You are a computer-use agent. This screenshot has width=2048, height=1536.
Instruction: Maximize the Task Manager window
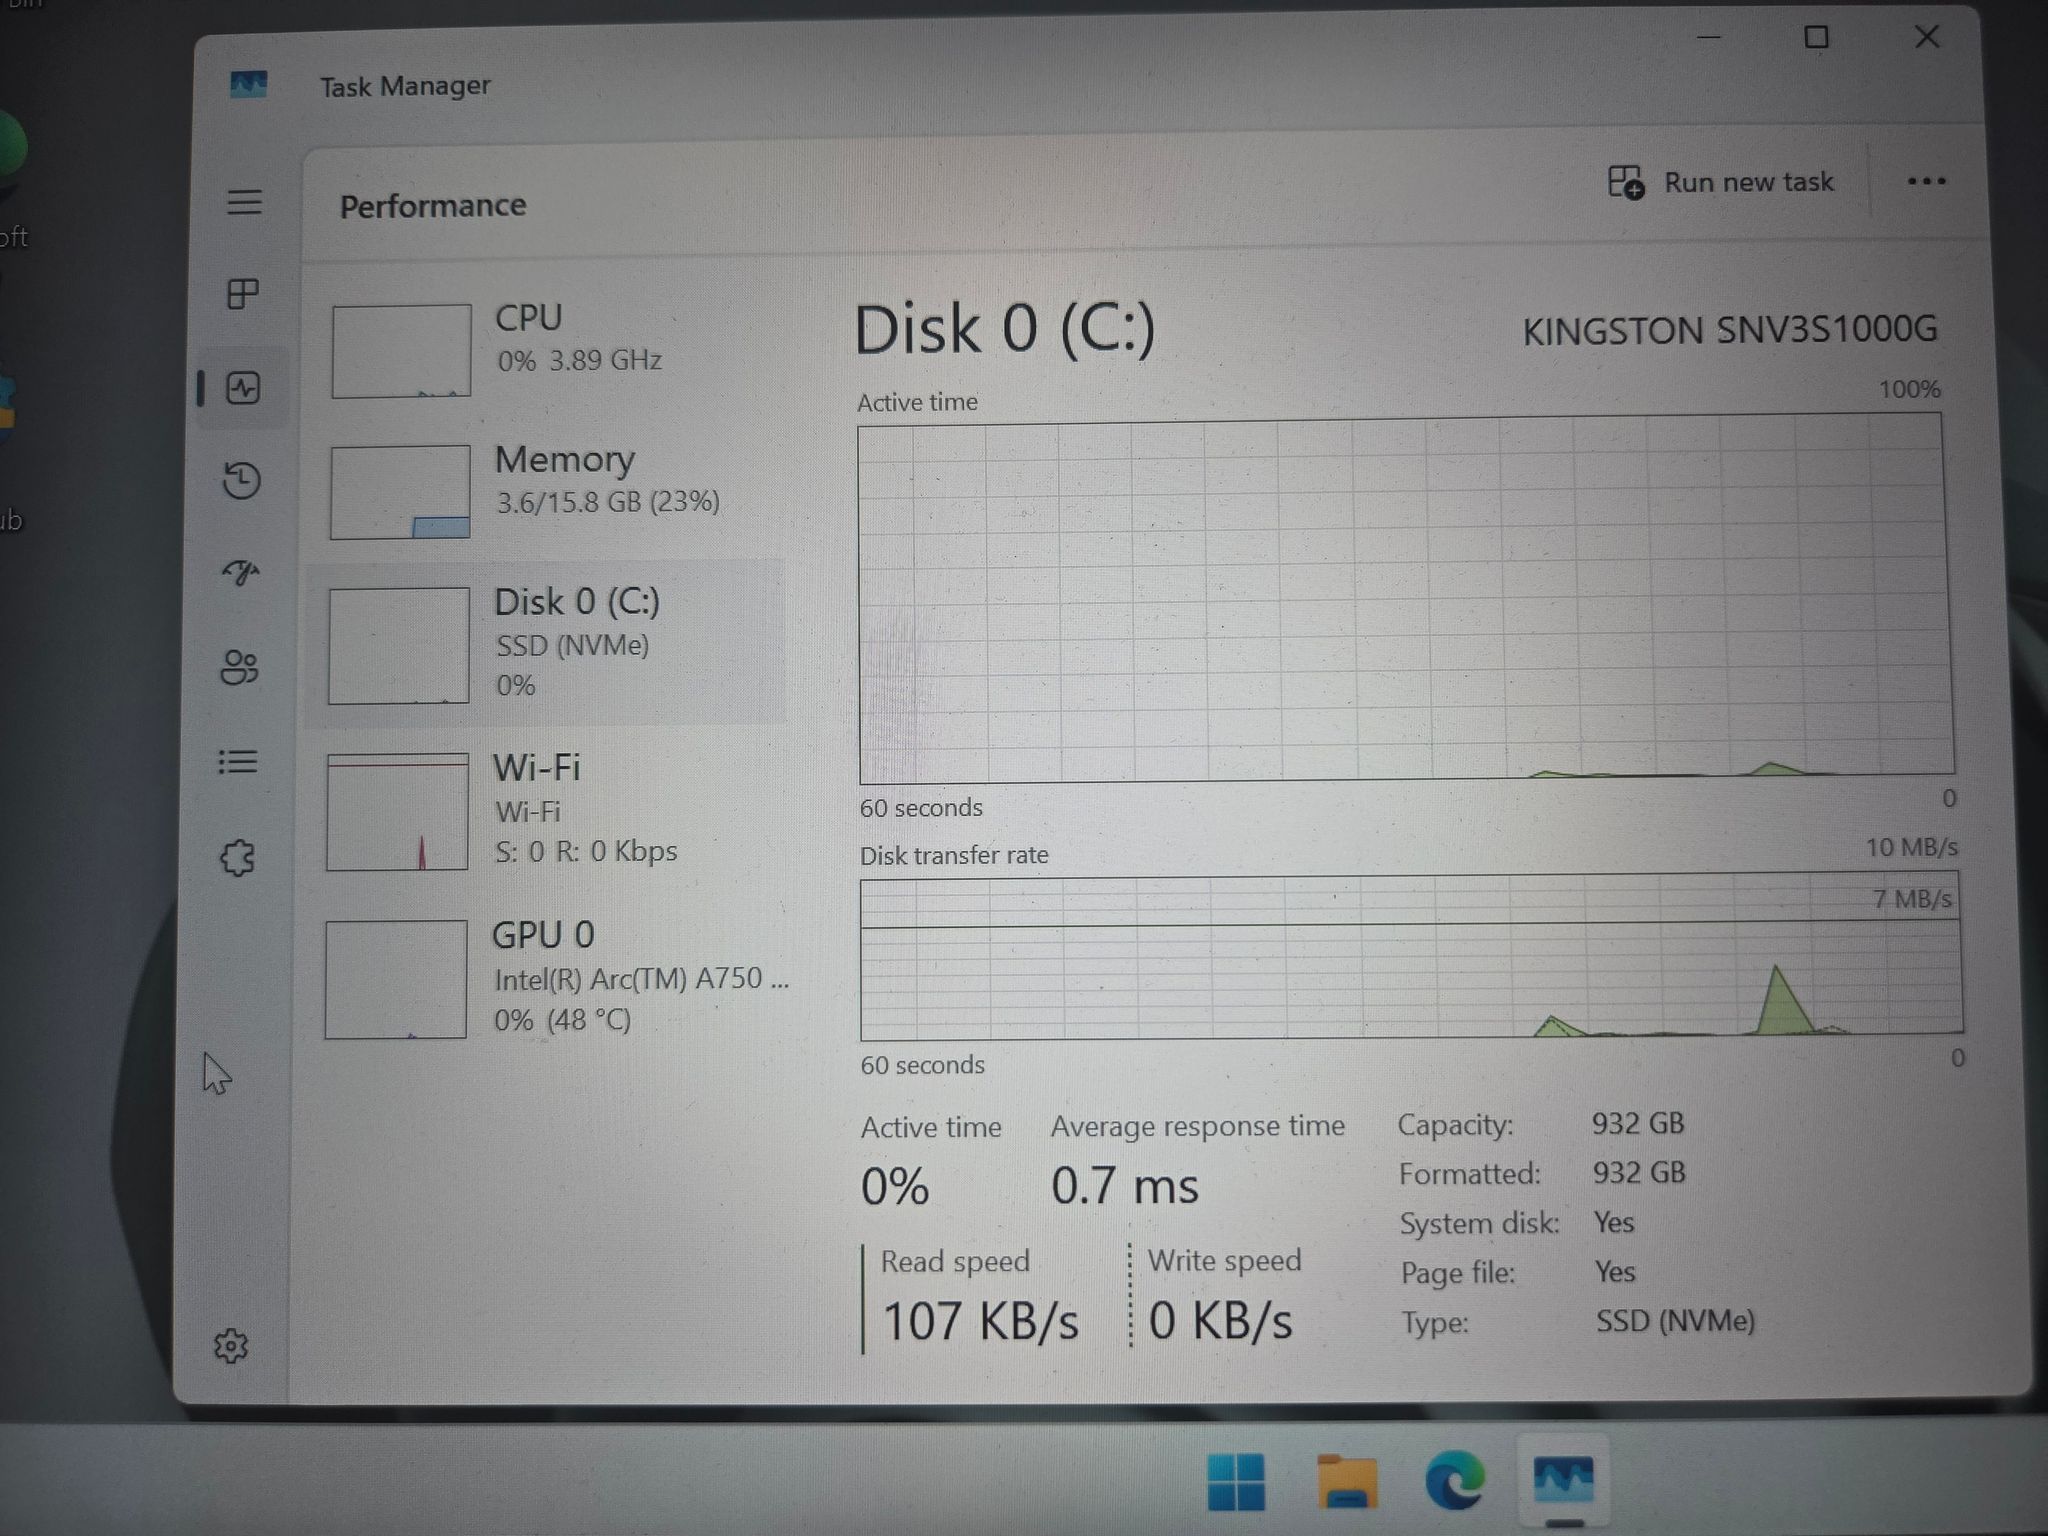tap(1816, 38)
